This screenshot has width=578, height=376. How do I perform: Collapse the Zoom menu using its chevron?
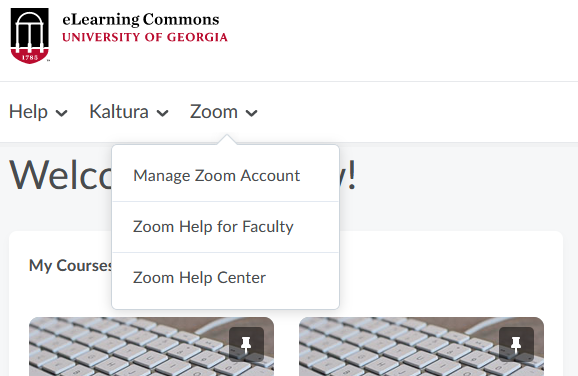251,113
